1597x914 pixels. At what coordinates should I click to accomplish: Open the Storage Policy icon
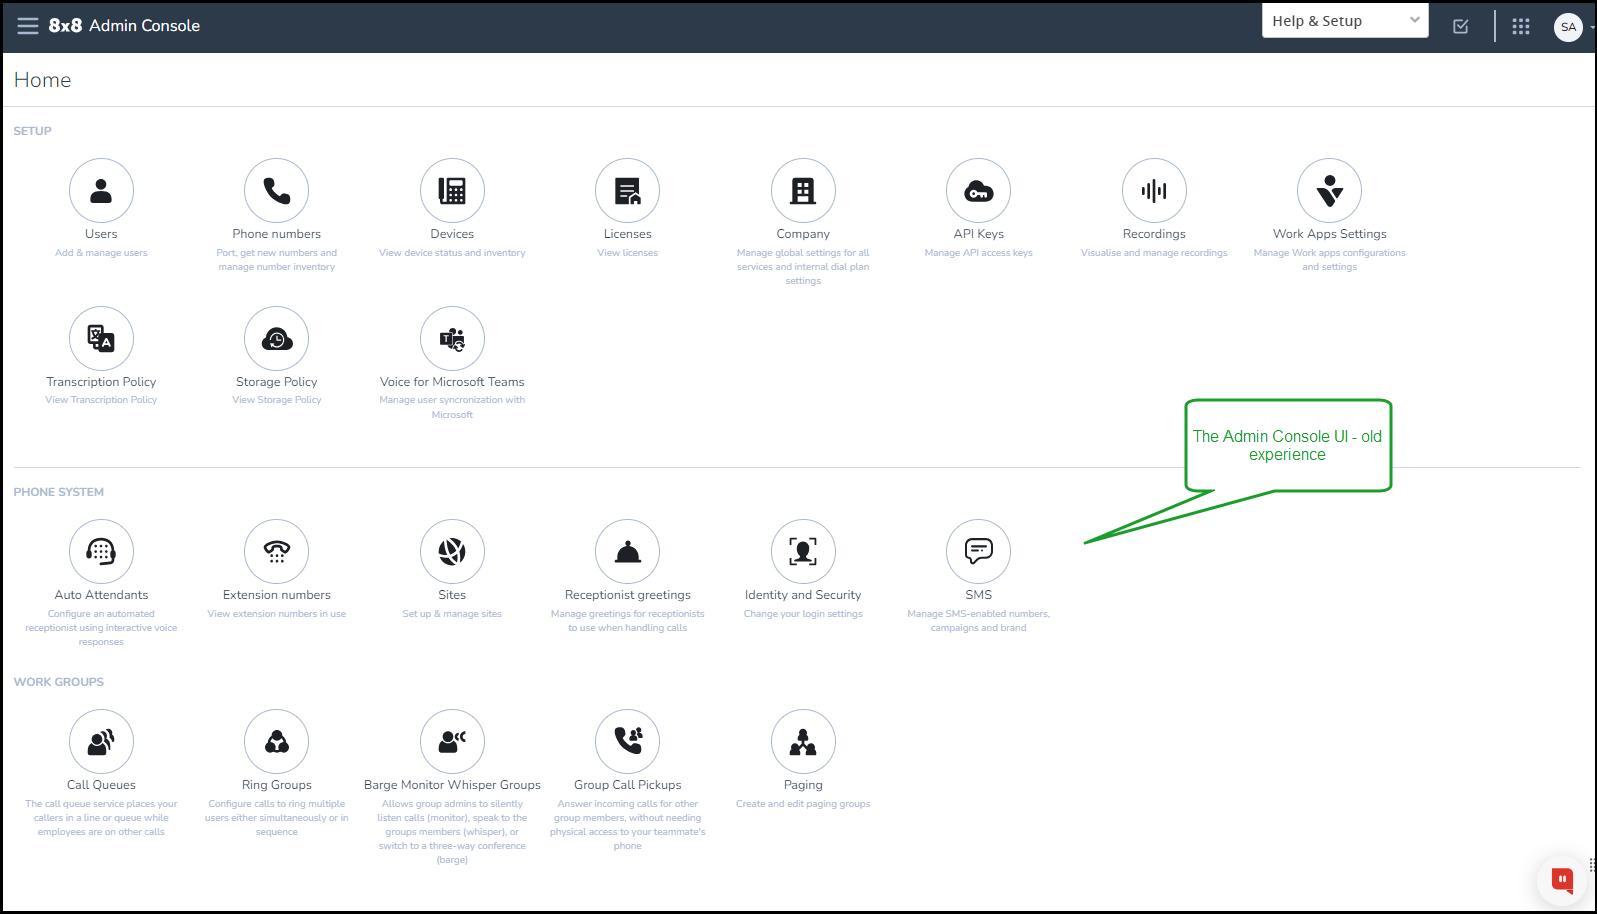tap(277, 338)
